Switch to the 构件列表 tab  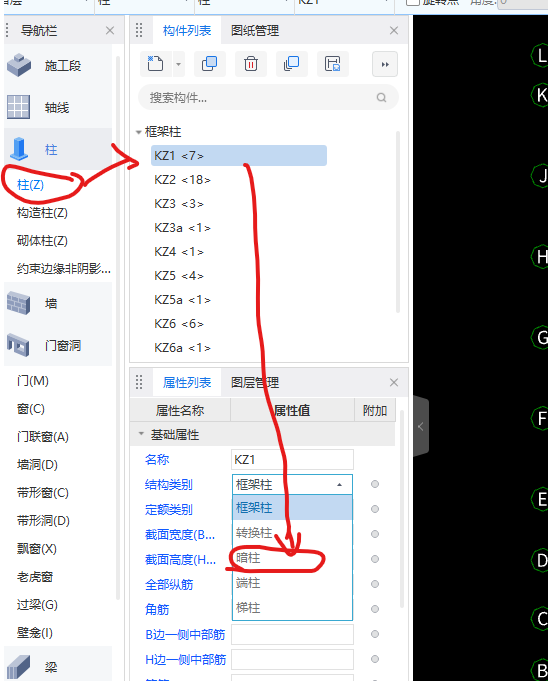187,30
